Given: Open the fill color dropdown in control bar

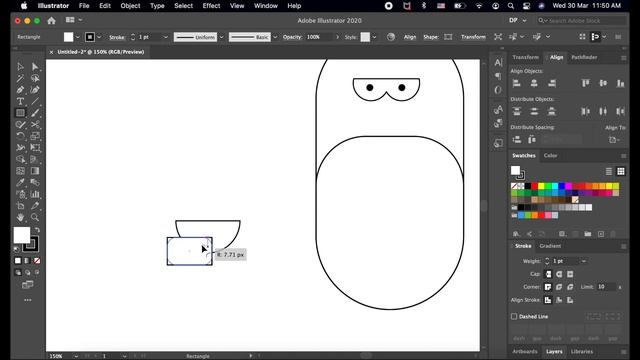Looking at the screenshot, I should click(78, 37).
